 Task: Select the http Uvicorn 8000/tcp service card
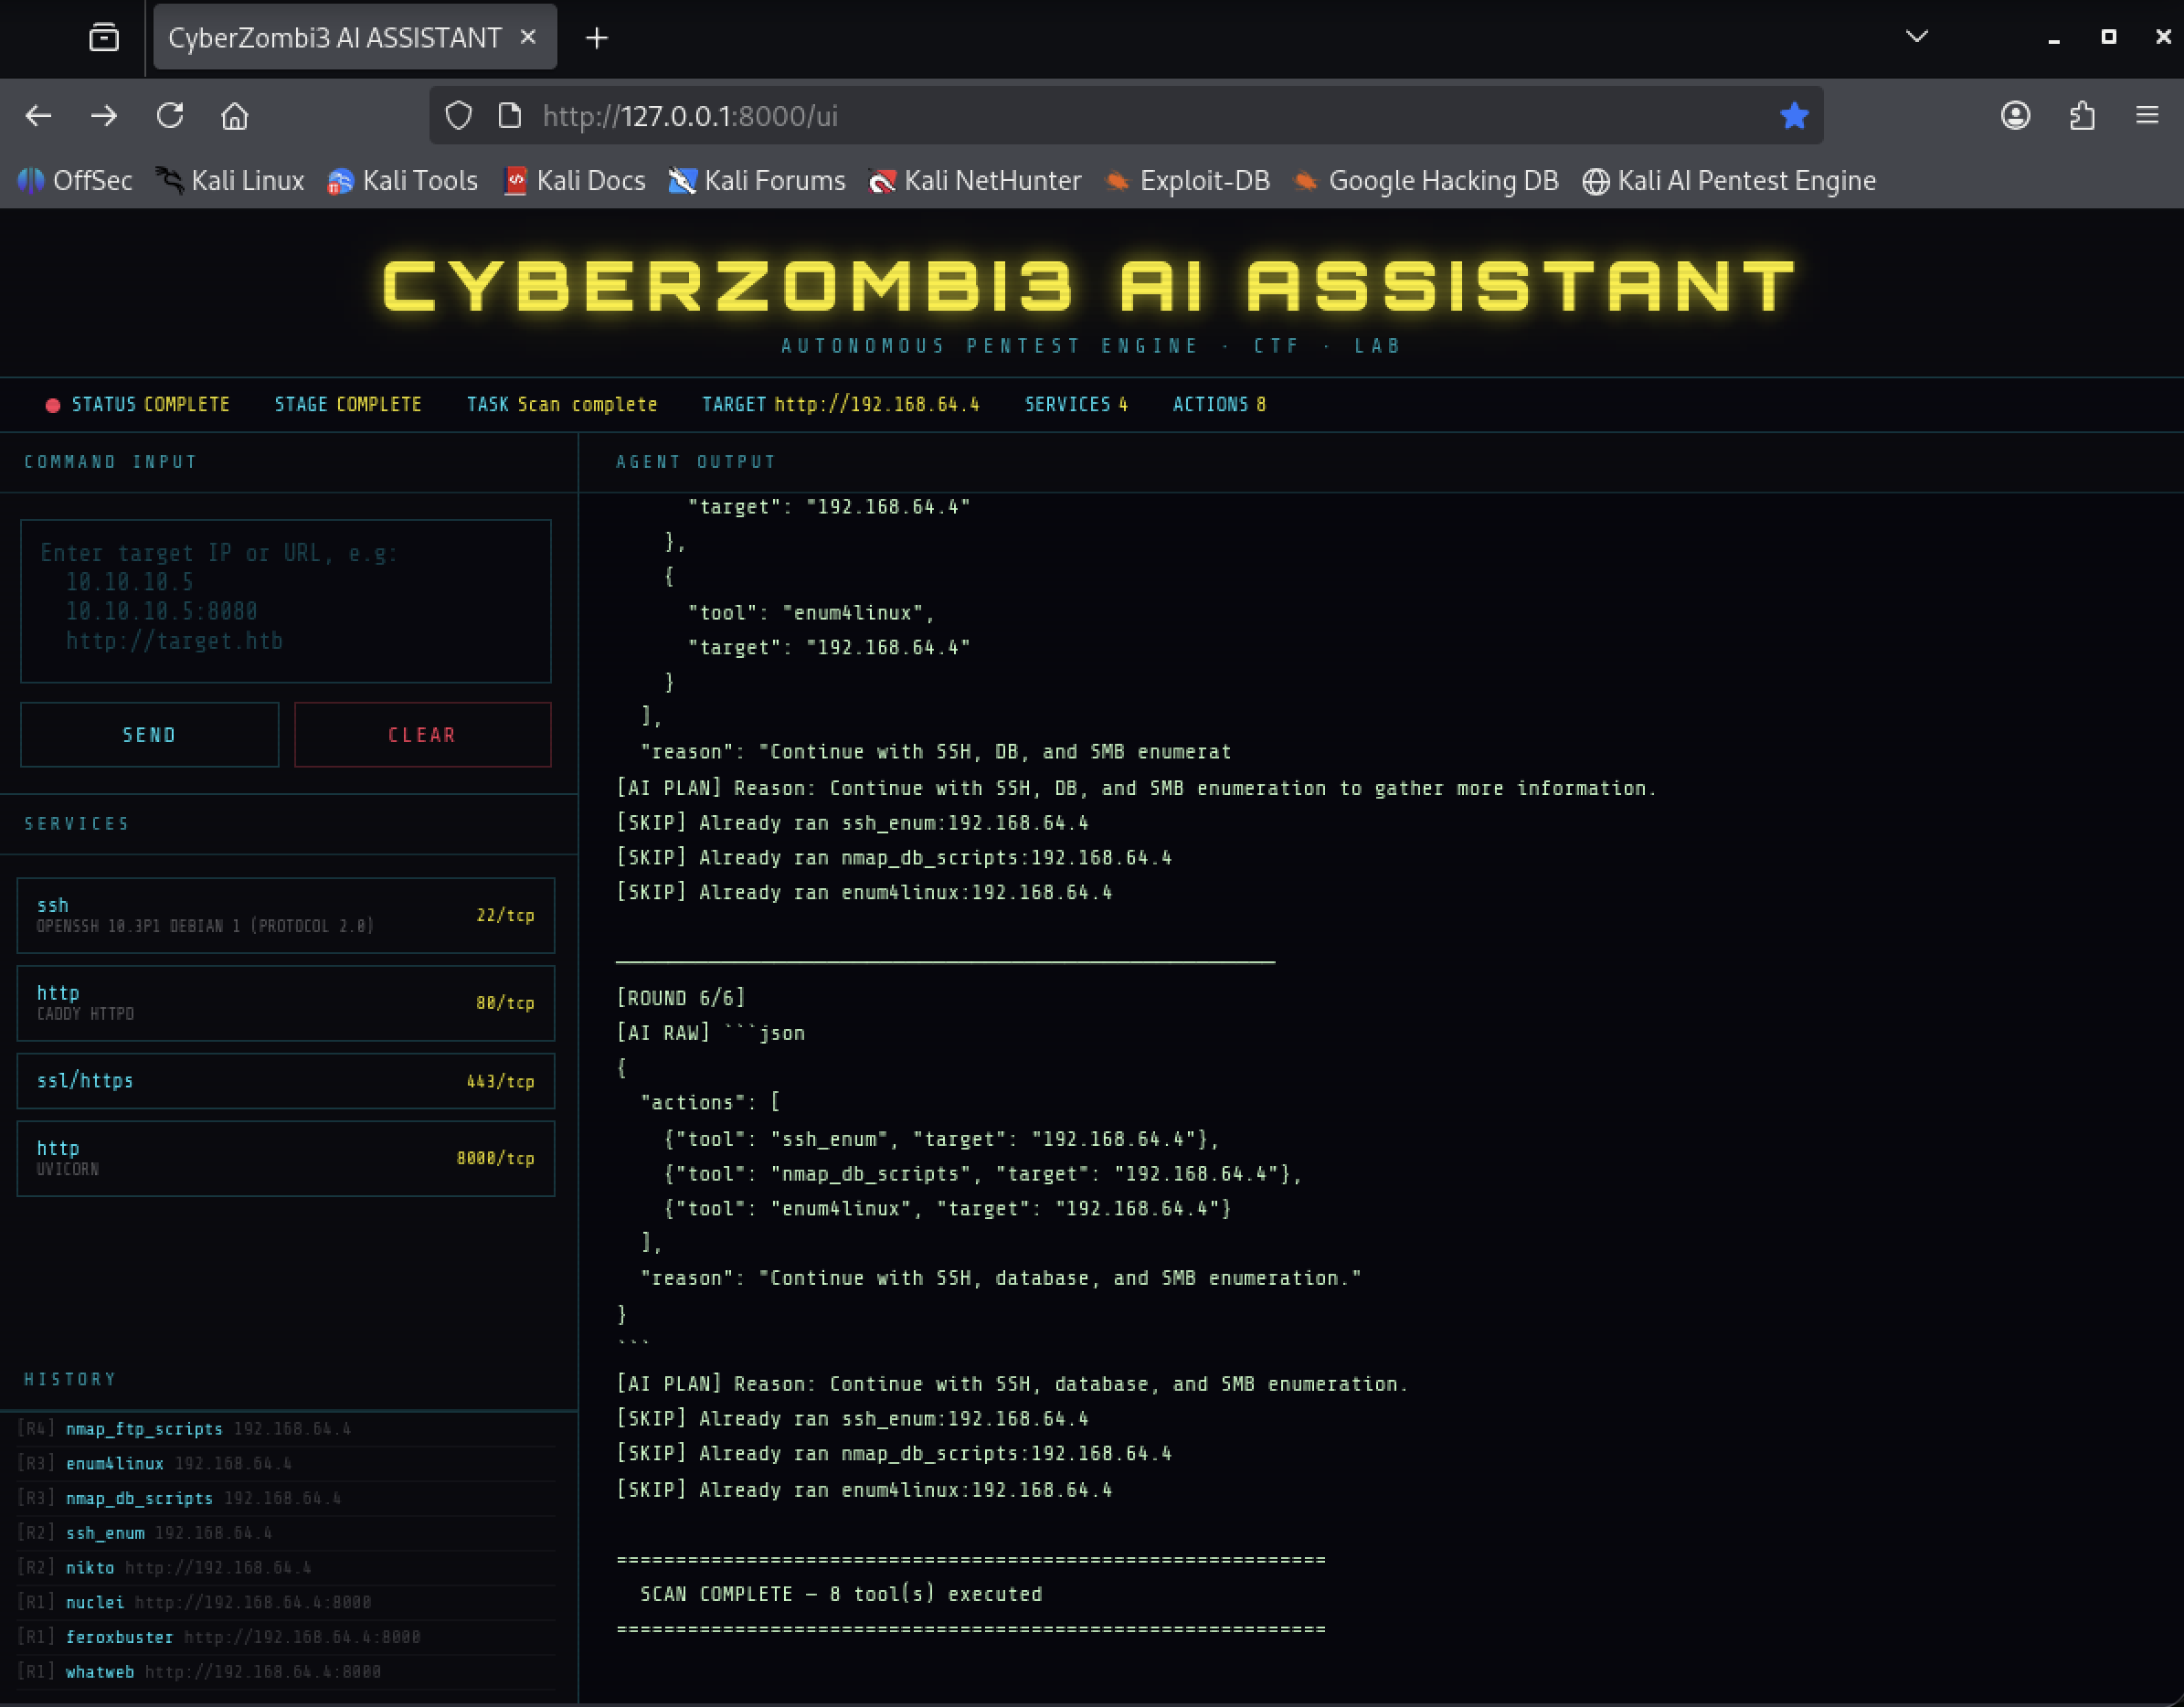(285, 1158)
